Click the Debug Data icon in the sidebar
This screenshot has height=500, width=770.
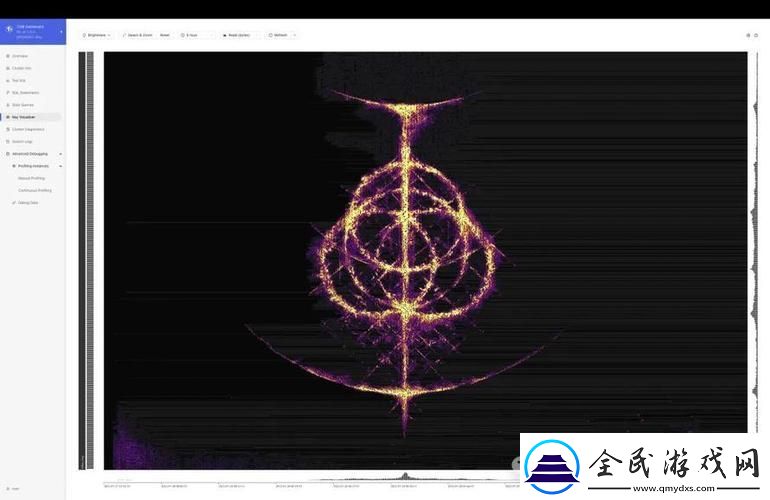point(14,202)
